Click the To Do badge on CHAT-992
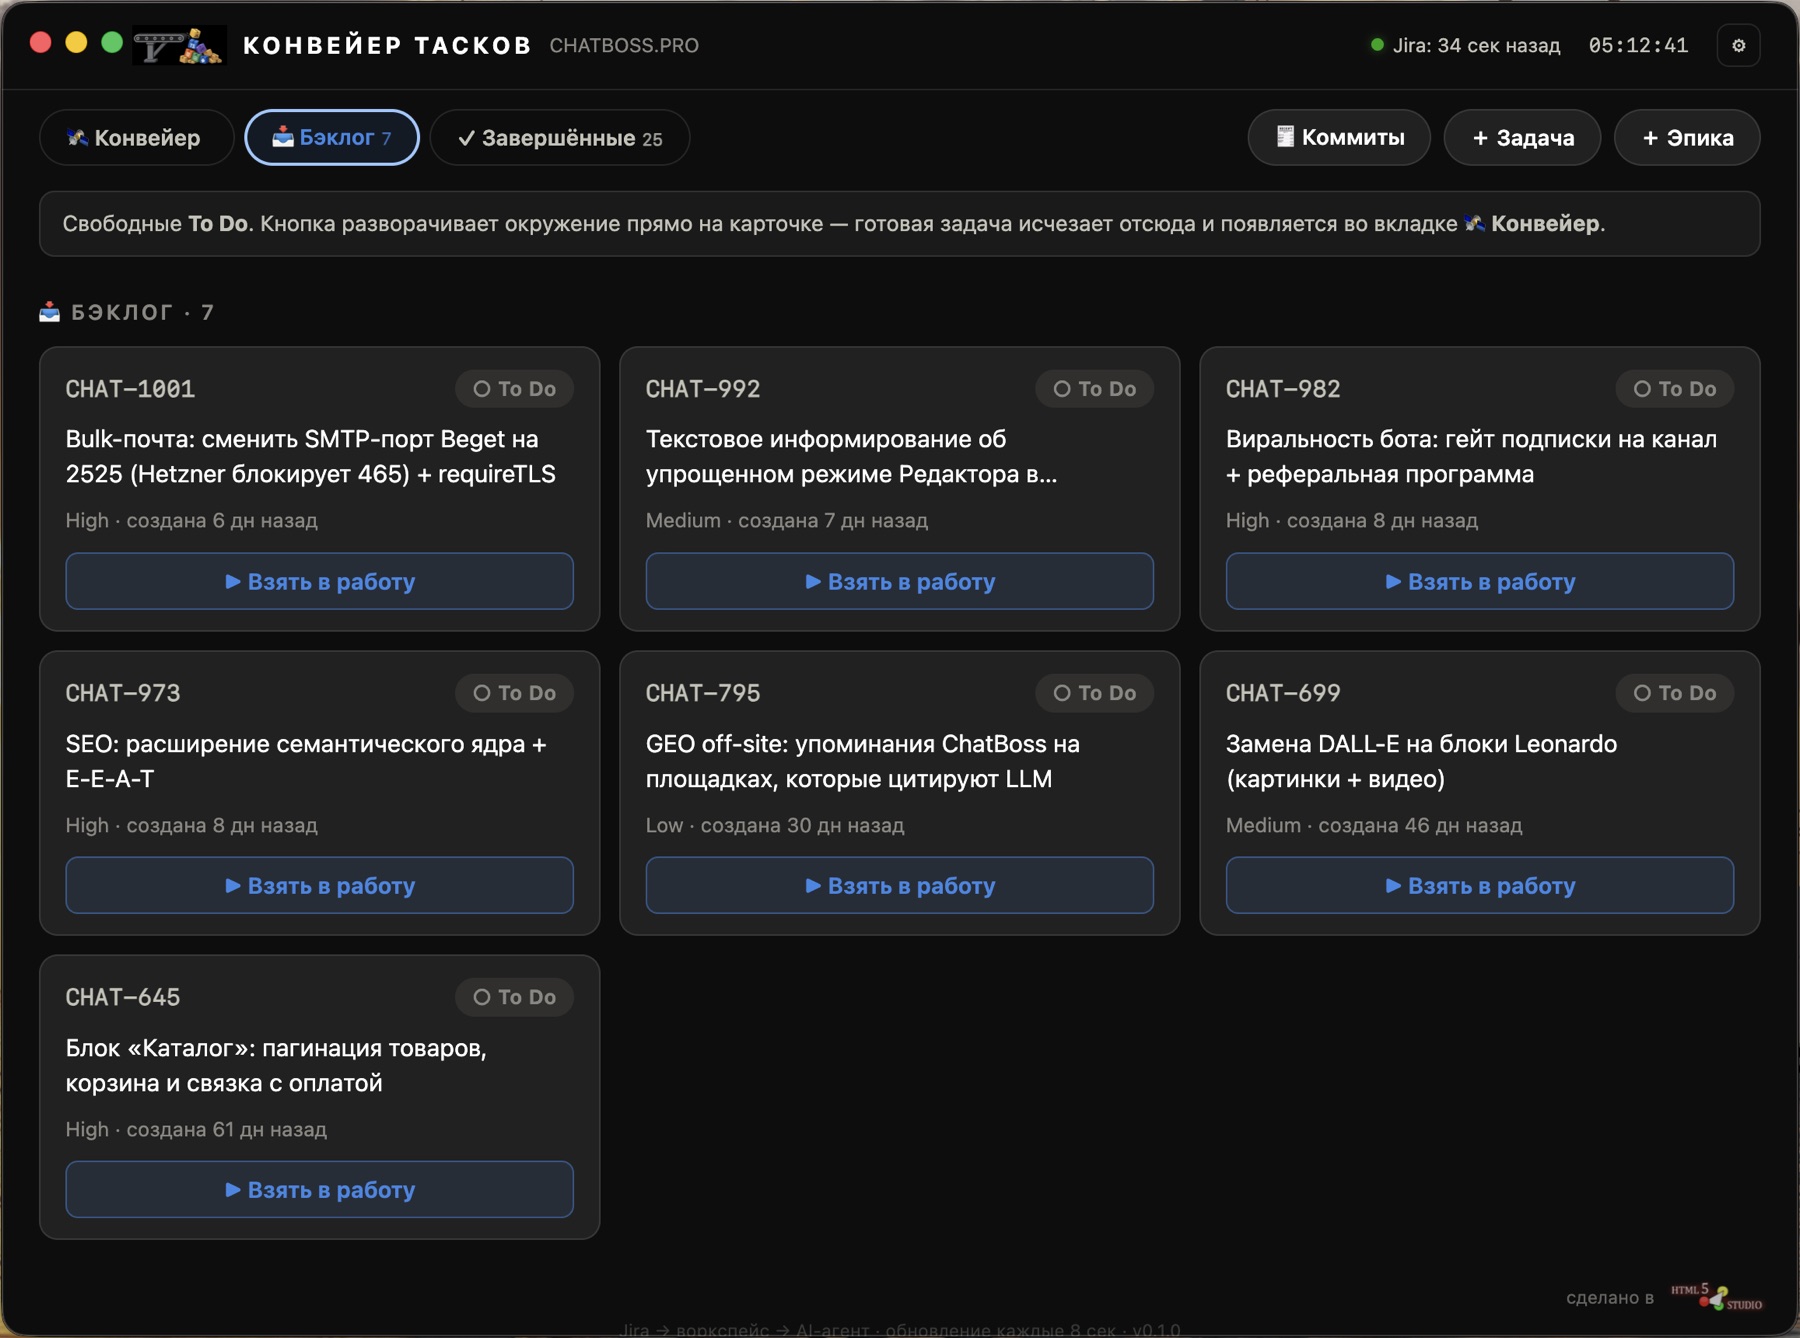The width and height of the screenshot is (1800, 1338). [1094, 389]
